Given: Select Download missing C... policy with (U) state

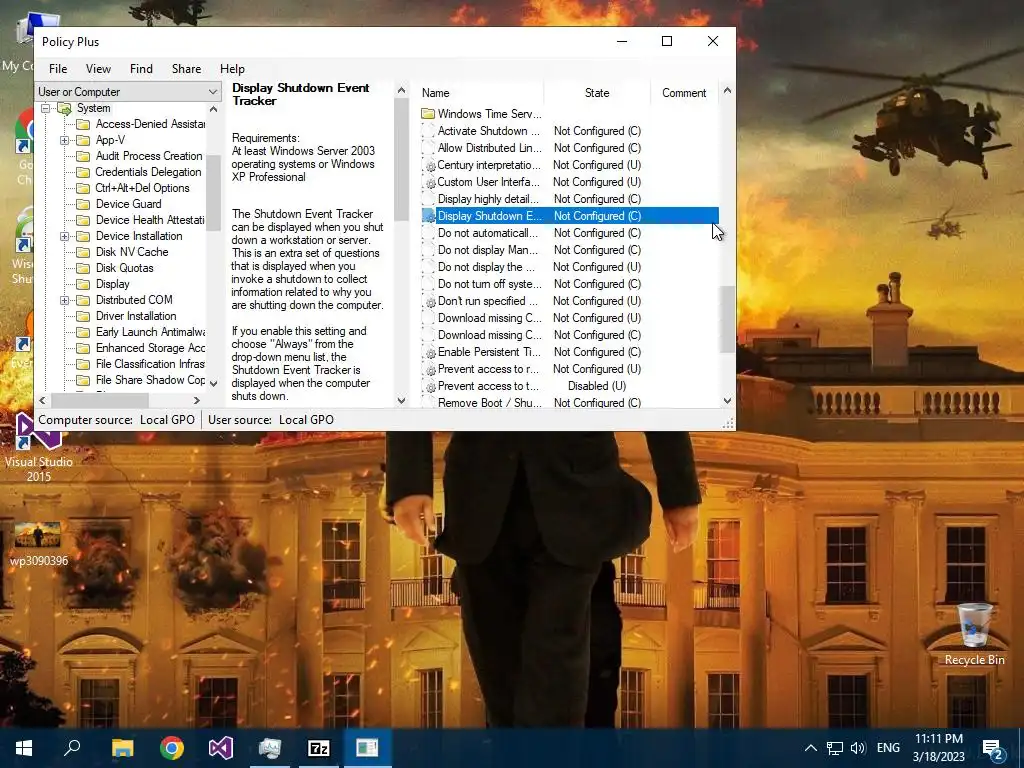Looking at the screenshot, I should pyautogui.click(x=569, y=317).
